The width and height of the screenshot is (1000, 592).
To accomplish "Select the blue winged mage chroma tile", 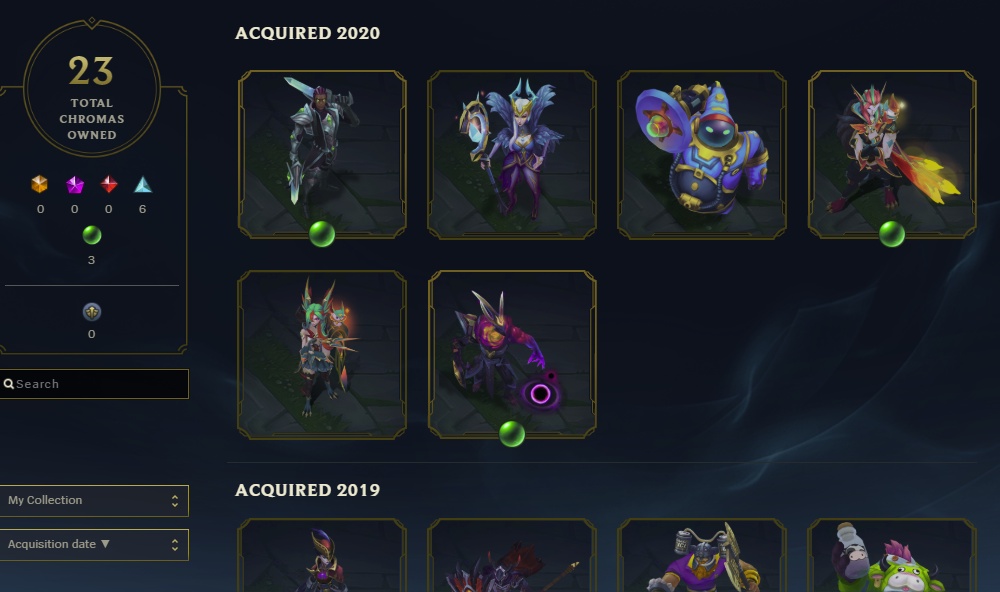I will click(511, 154).
